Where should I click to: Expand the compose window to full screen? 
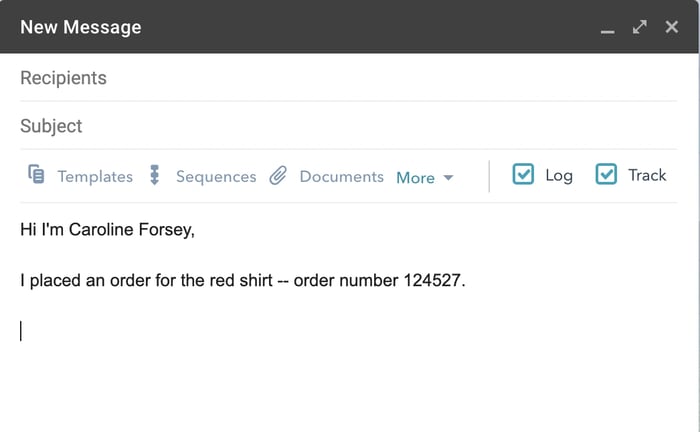[x=640, y=27]
